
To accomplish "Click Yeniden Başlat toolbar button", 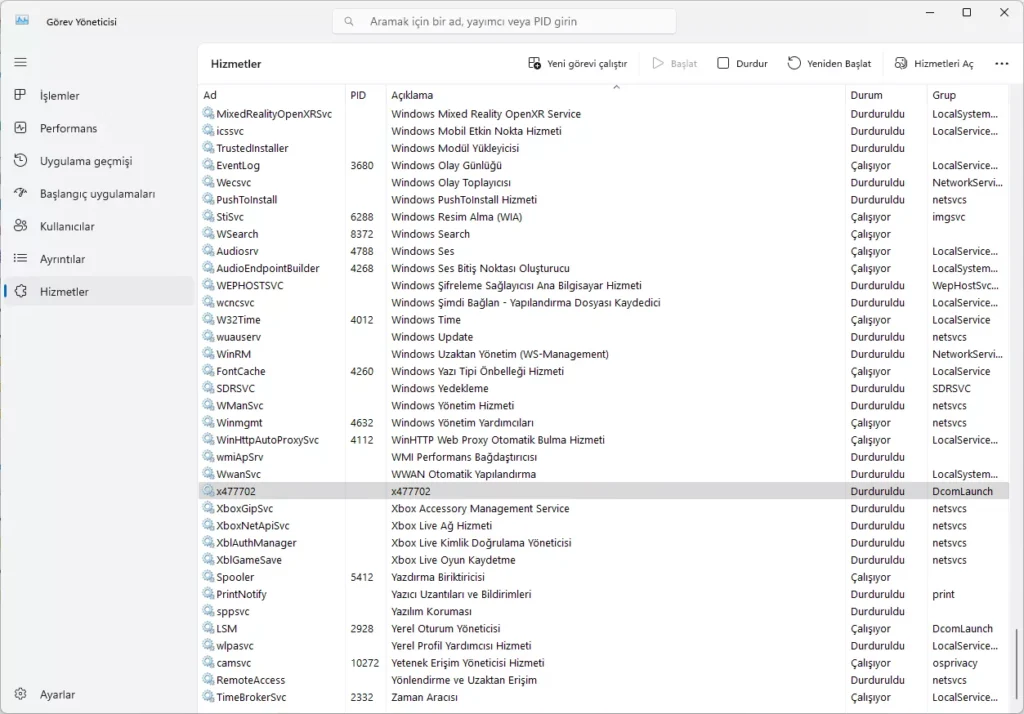I will [x=829, y=64].
